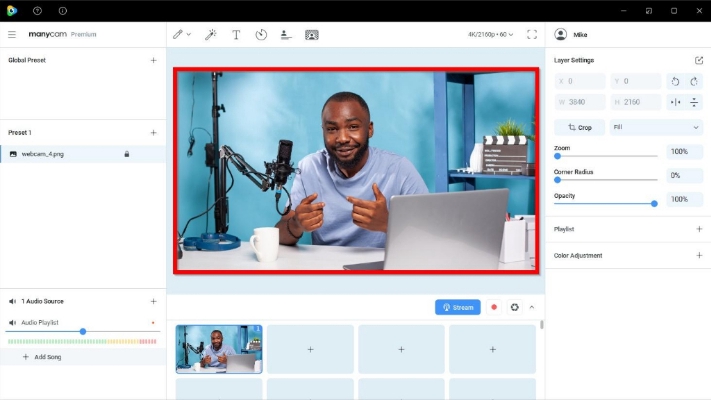This screenshot has height=400, width=711.
Task: Click the Stream button
Action: [x=457, y=307]
